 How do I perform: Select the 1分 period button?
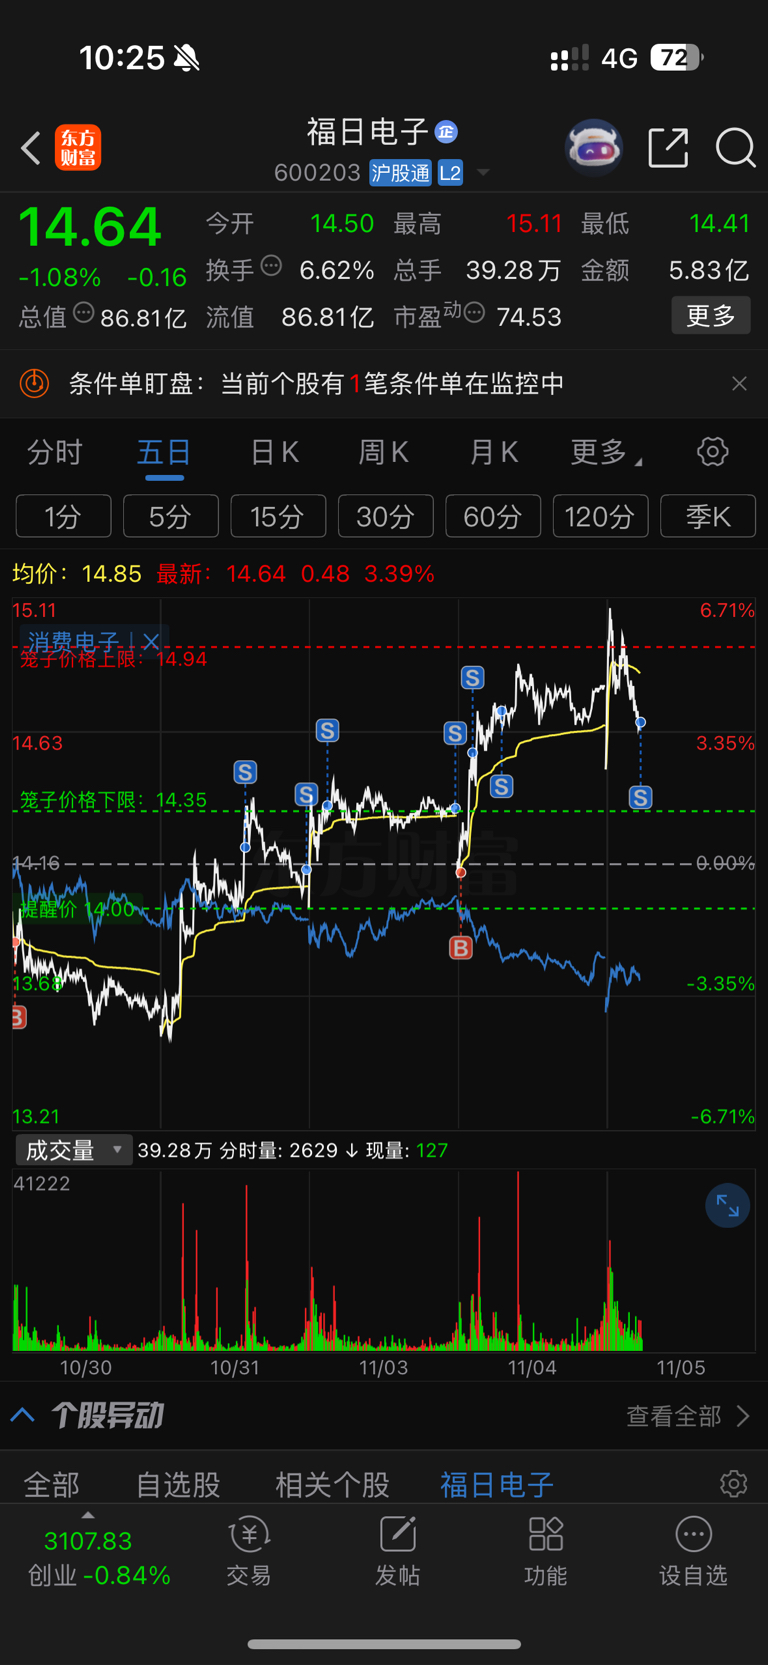(x=63, y=516)
